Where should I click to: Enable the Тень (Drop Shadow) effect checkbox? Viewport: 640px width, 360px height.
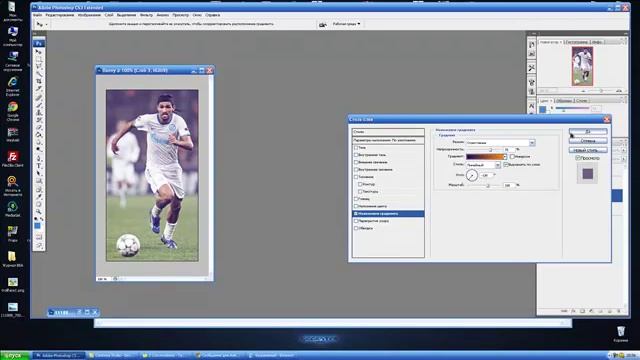coord(356,148)
